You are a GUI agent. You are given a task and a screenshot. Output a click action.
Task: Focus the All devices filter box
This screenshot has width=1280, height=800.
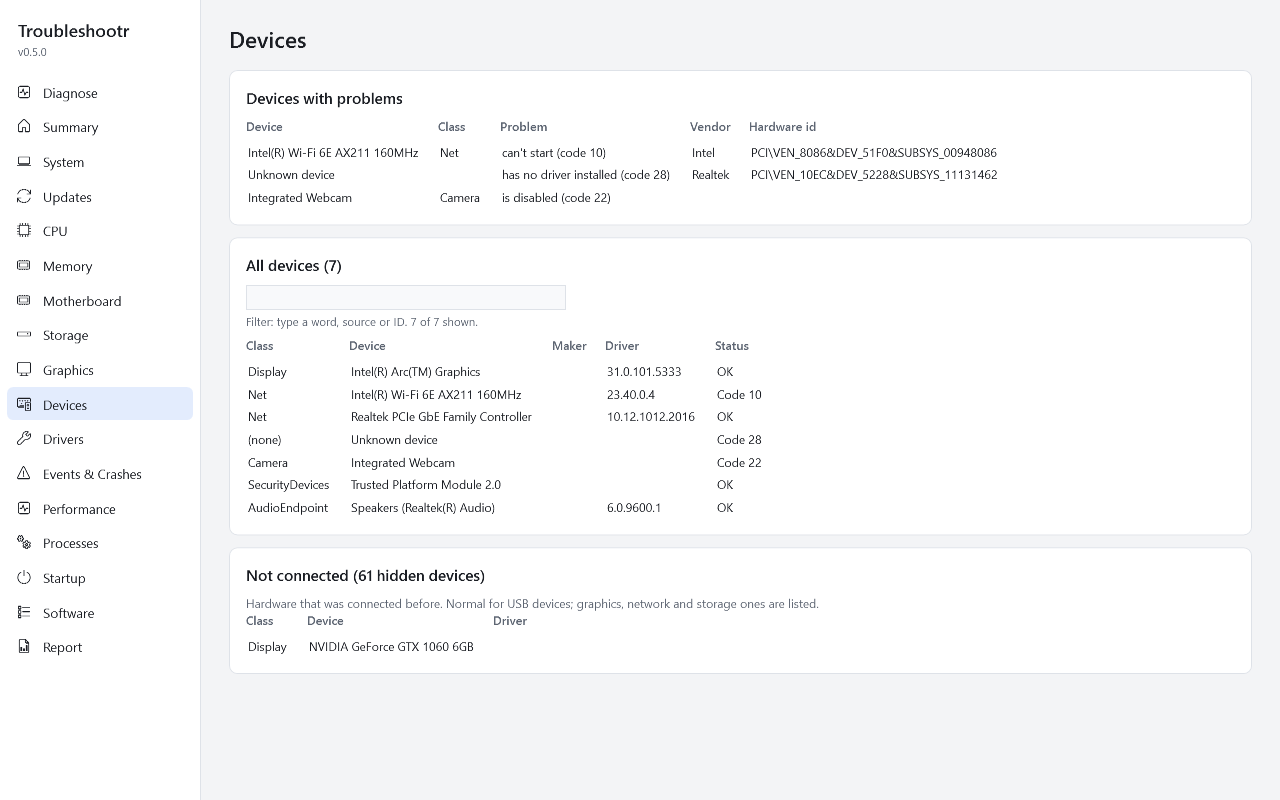406,297
